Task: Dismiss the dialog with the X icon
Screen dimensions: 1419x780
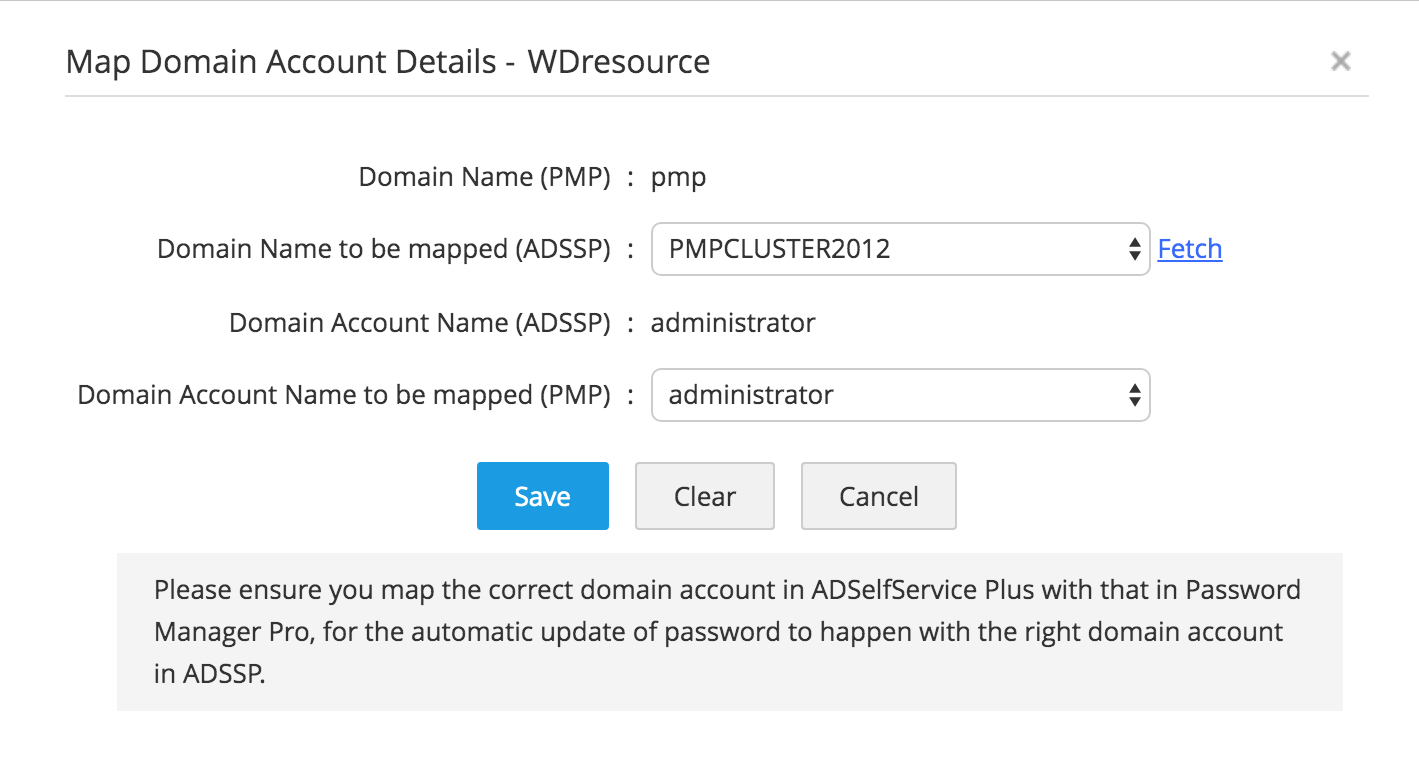Action: 1340,60
